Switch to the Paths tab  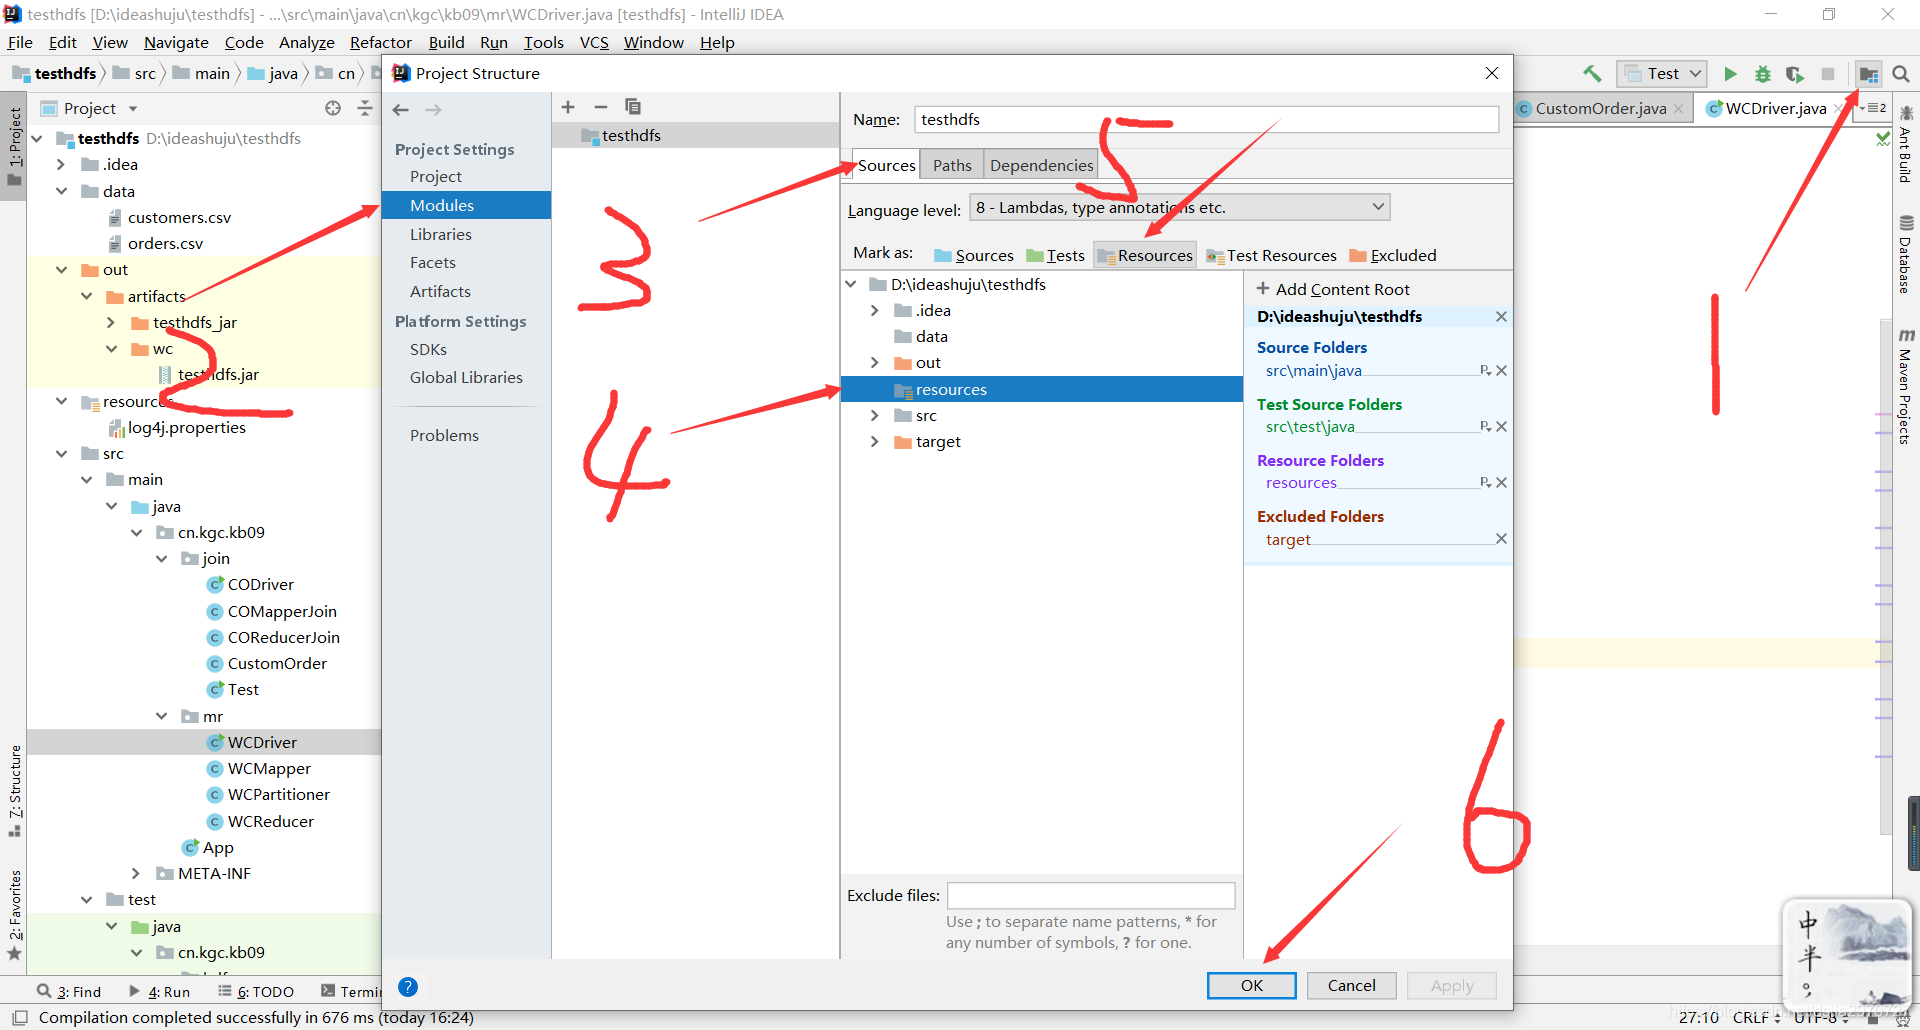(952, 166)
